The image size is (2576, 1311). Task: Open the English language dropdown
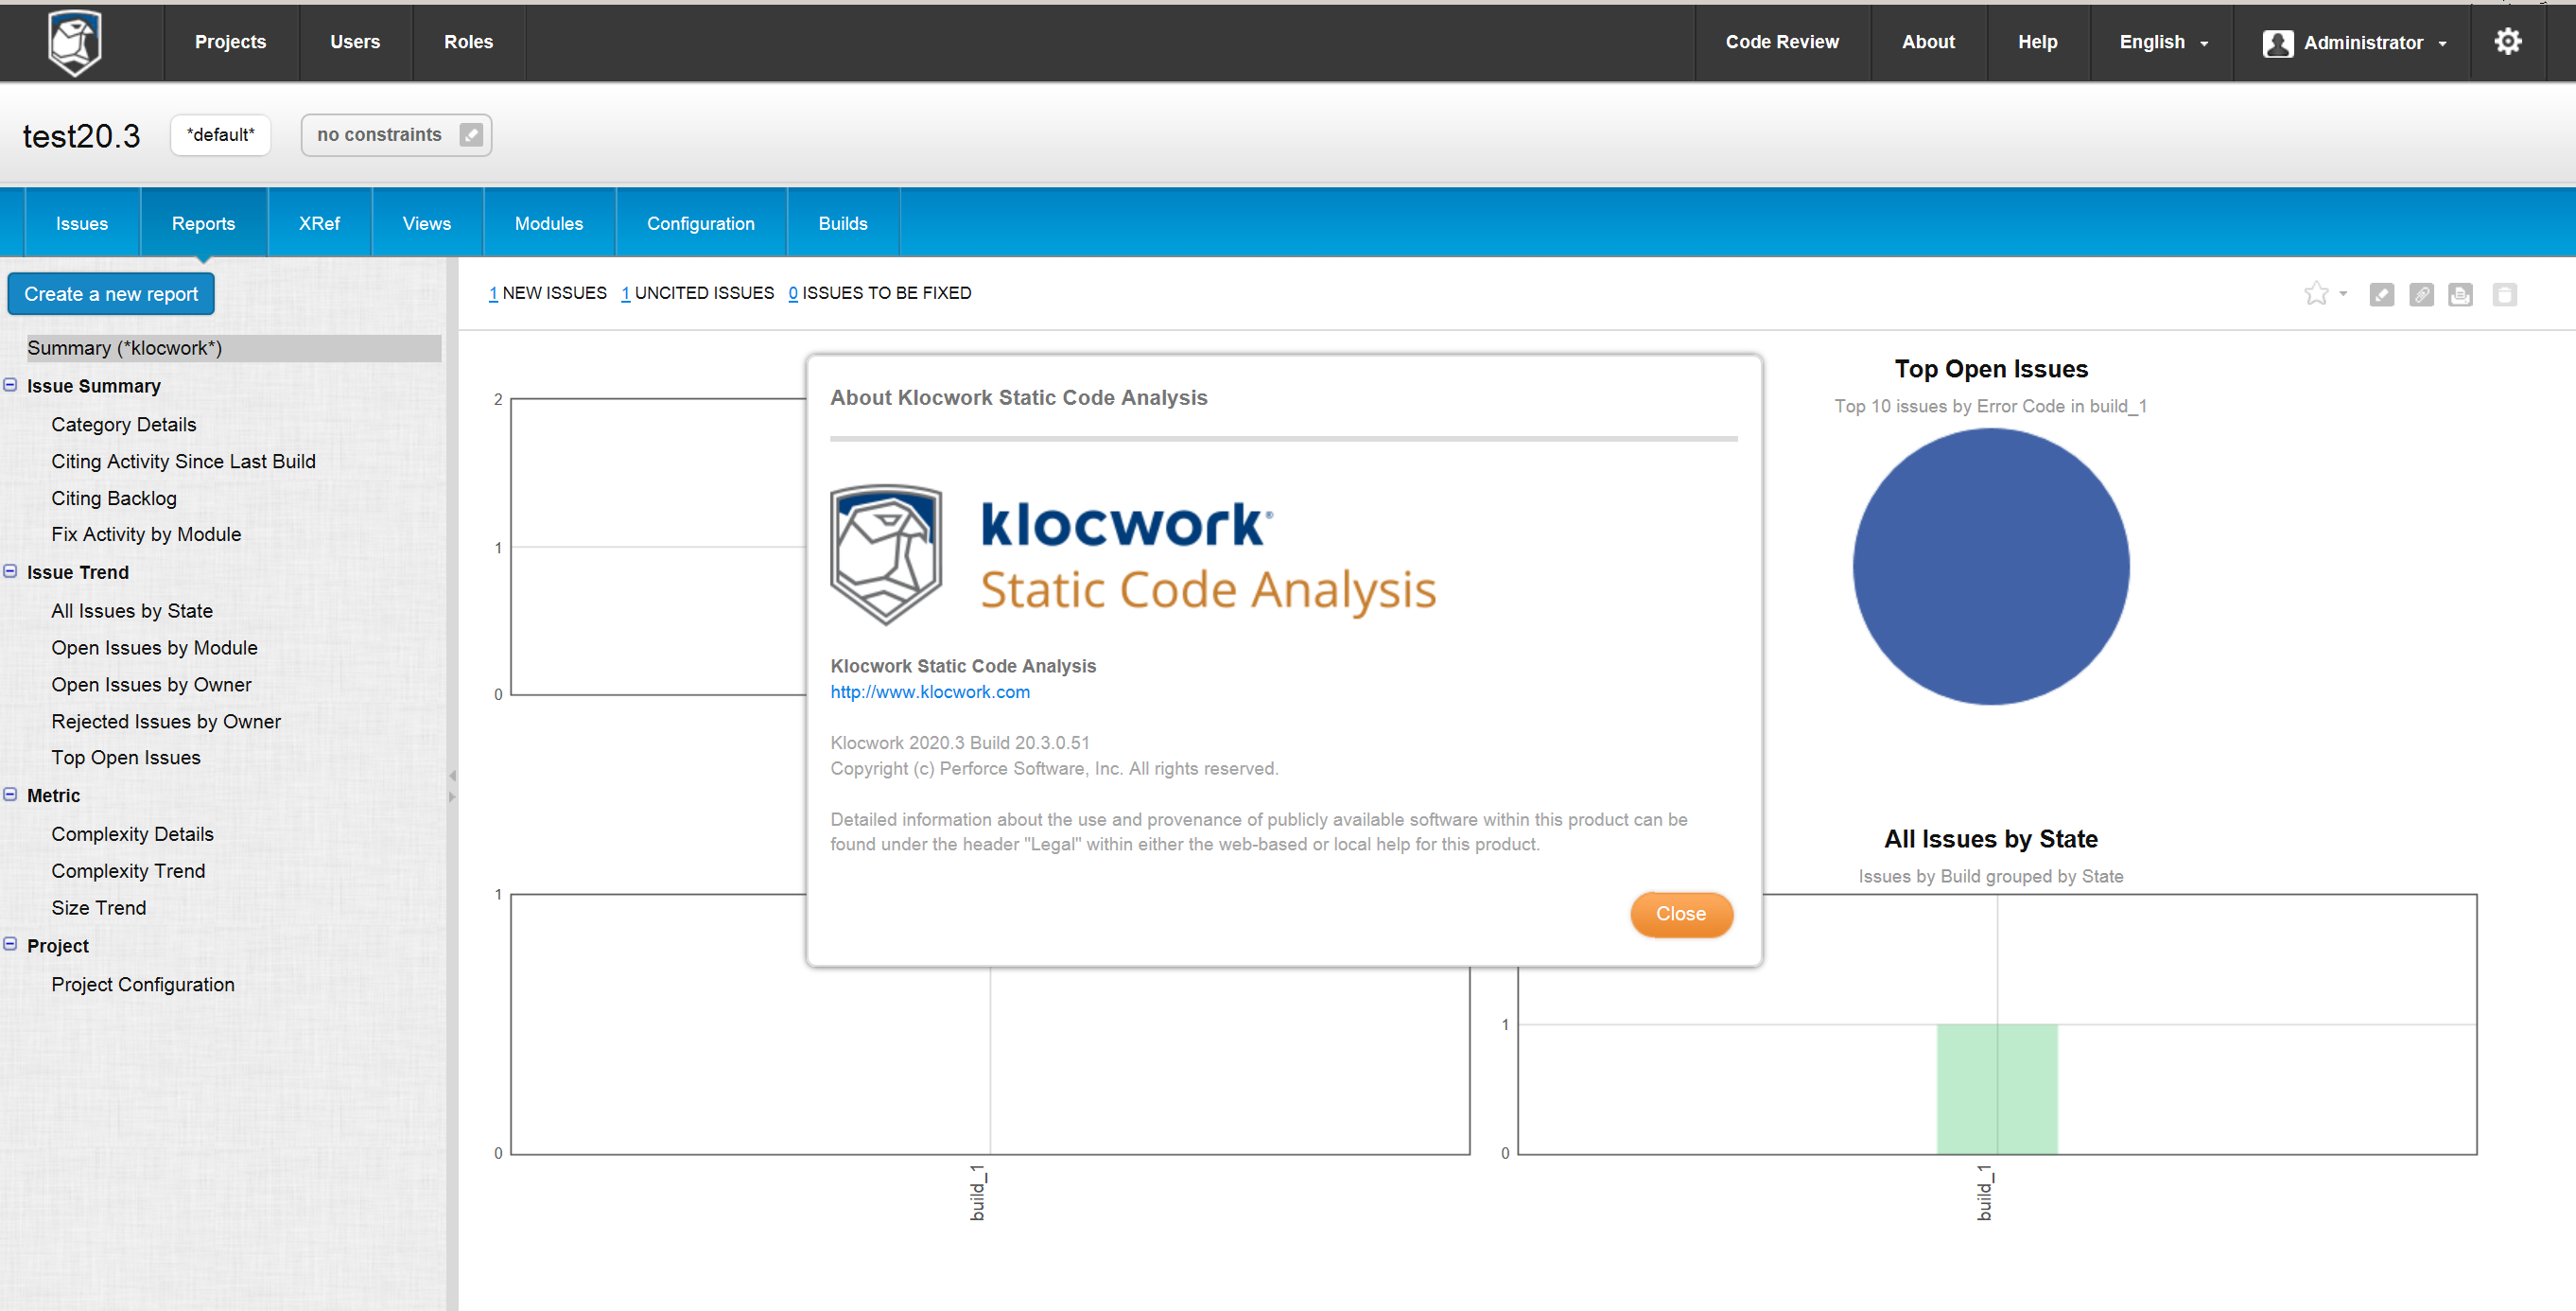click(2162, 42)
